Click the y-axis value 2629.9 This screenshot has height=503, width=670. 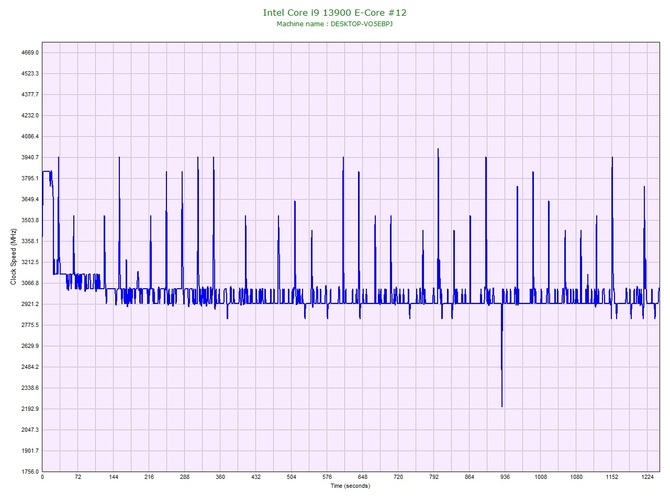point(30,346)
